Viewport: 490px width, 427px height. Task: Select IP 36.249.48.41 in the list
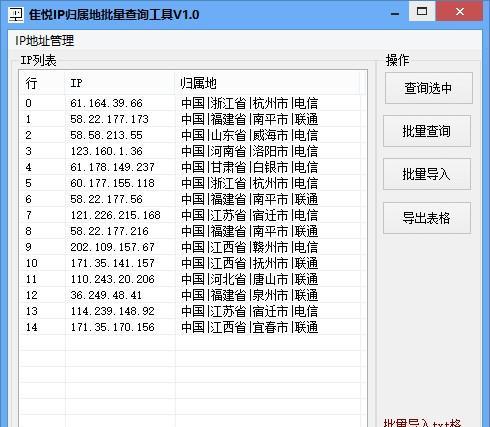coord(106,295)
